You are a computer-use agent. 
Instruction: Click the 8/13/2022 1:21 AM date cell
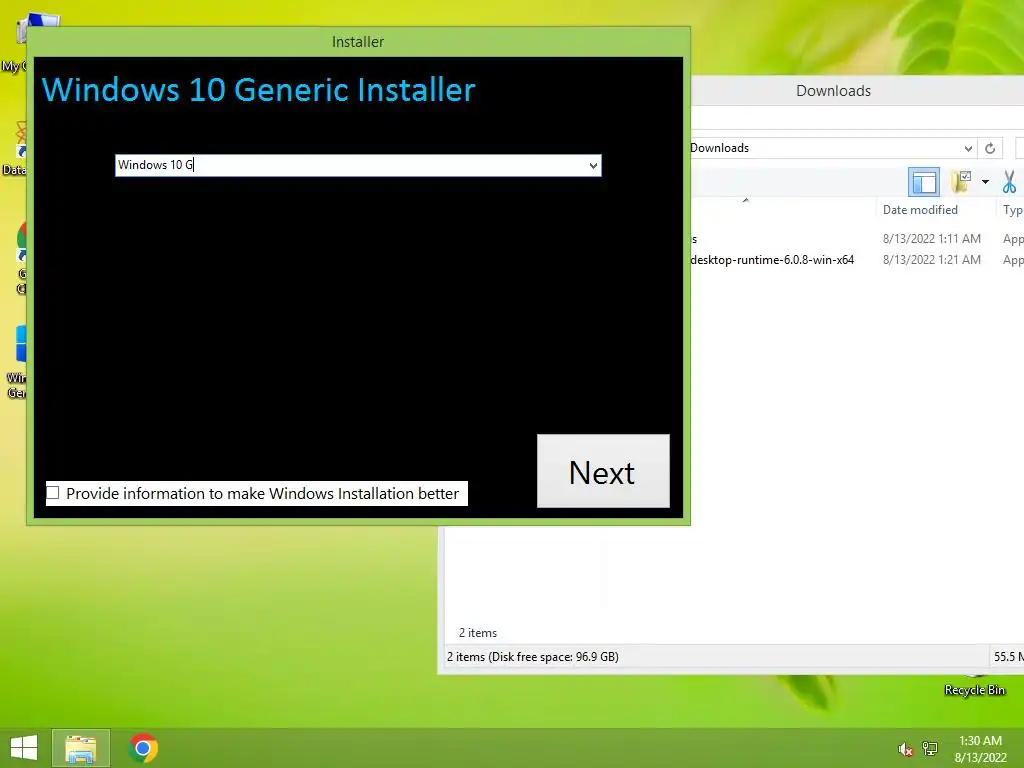(x=931, y=260)
